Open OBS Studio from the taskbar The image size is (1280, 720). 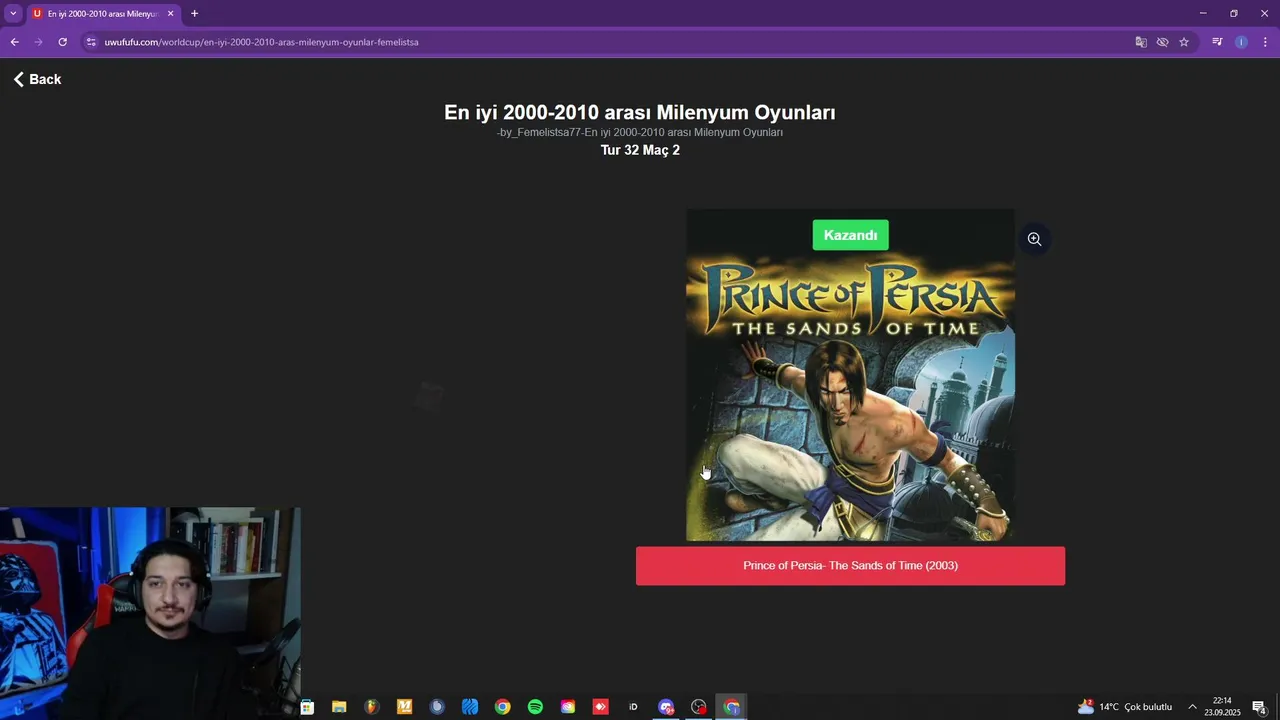pyautogui.click(x=698, y=707)
